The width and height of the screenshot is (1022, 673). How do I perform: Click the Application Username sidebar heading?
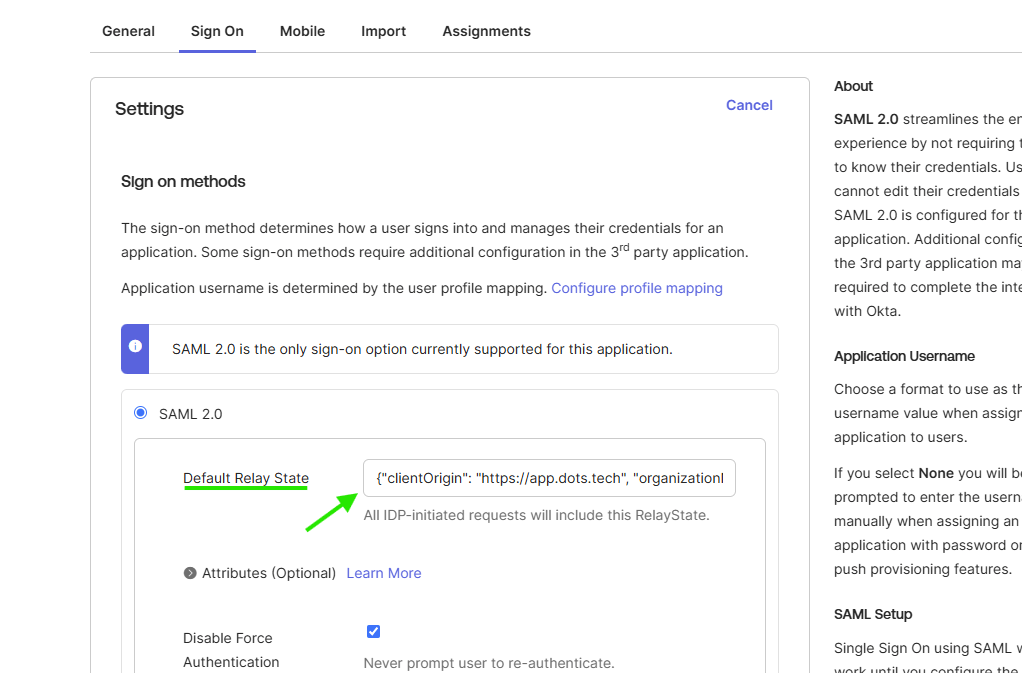904,356
